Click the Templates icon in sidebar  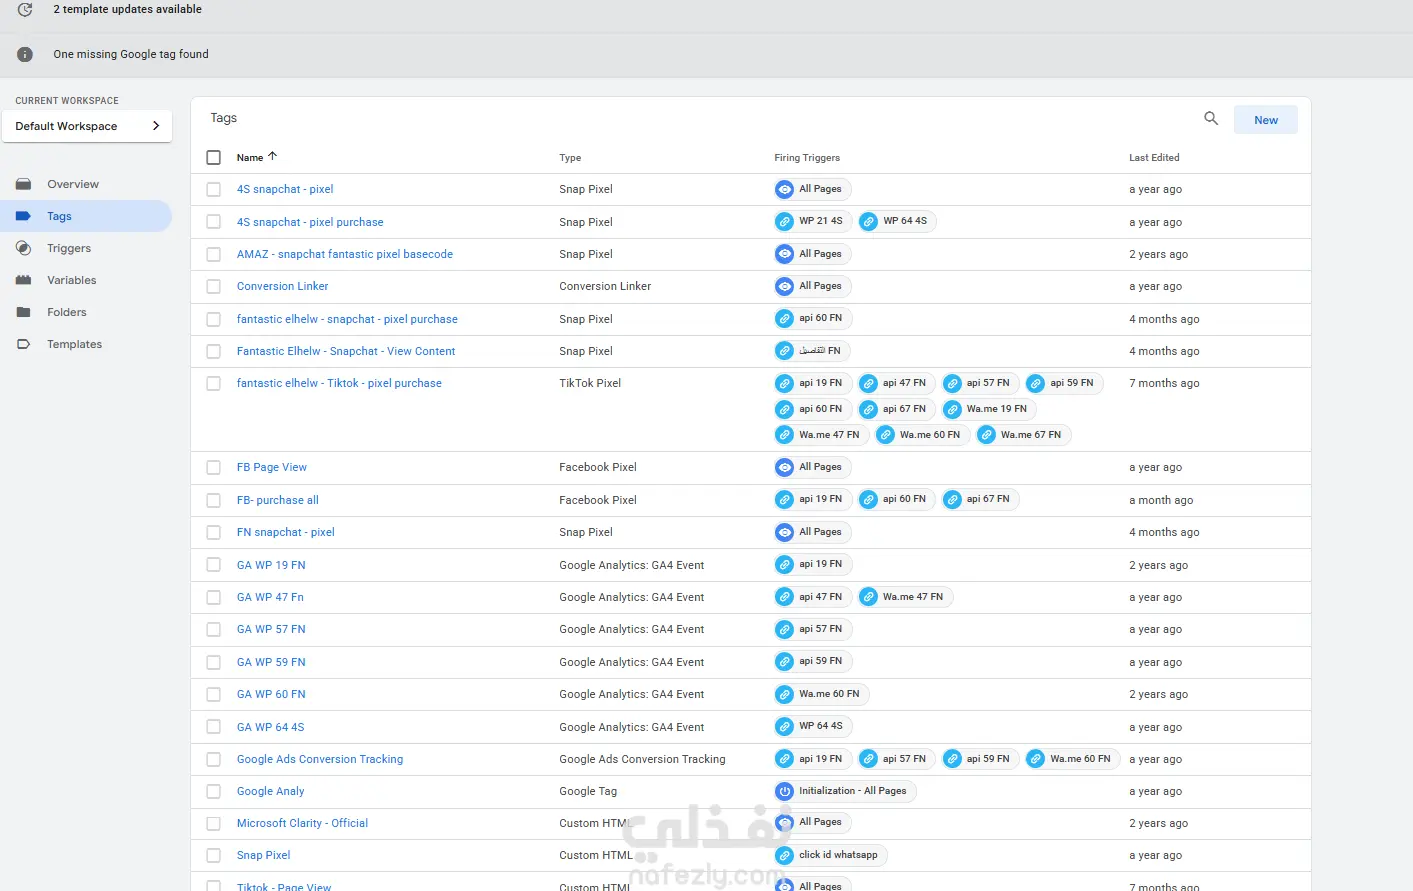click(x=24, y=344)
